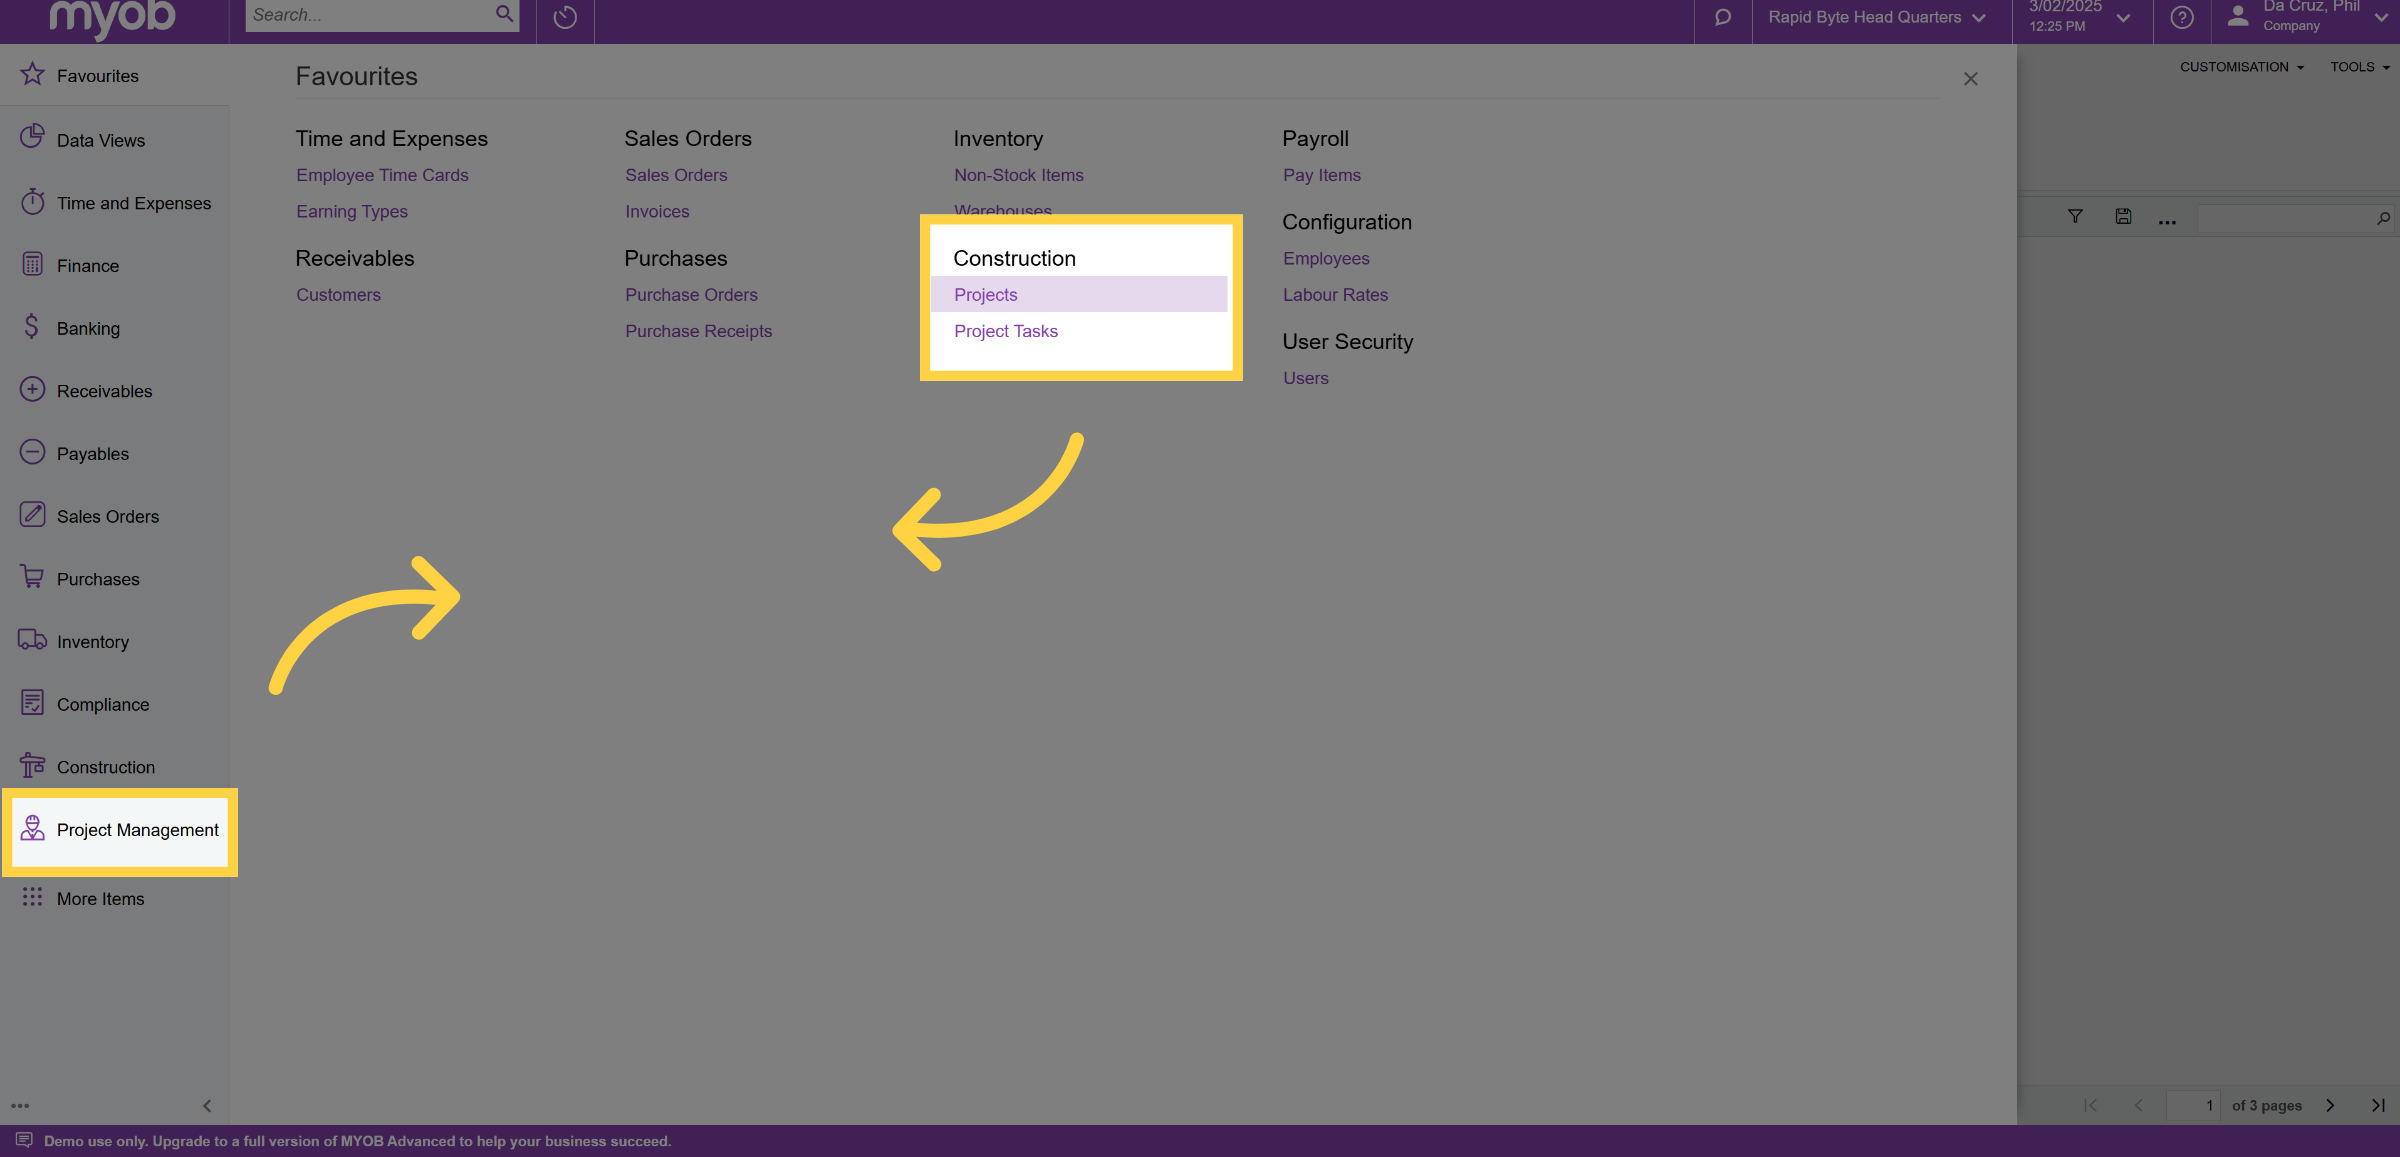This screenshot has width=2400, height=1157.
Task: Close the Favourites menu panel
Action: 1970,78
